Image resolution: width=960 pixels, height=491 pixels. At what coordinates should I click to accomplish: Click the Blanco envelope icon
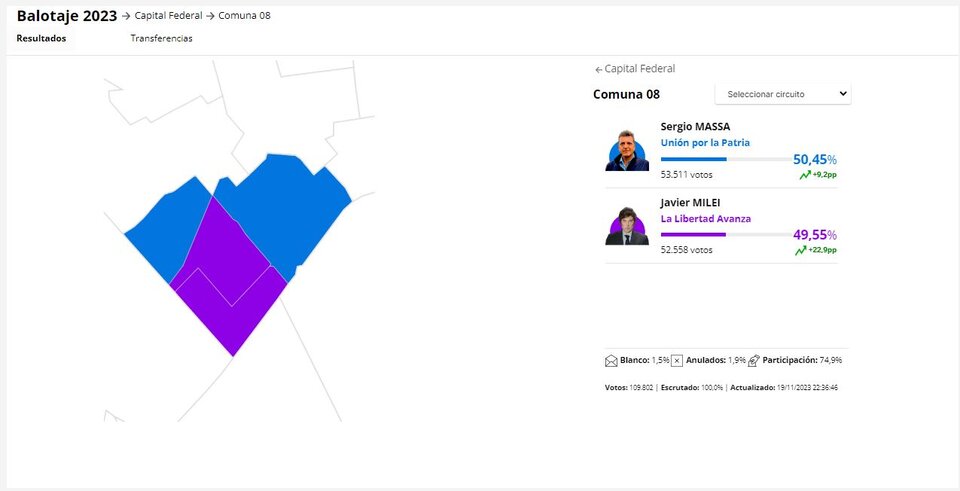pos(611,361)
